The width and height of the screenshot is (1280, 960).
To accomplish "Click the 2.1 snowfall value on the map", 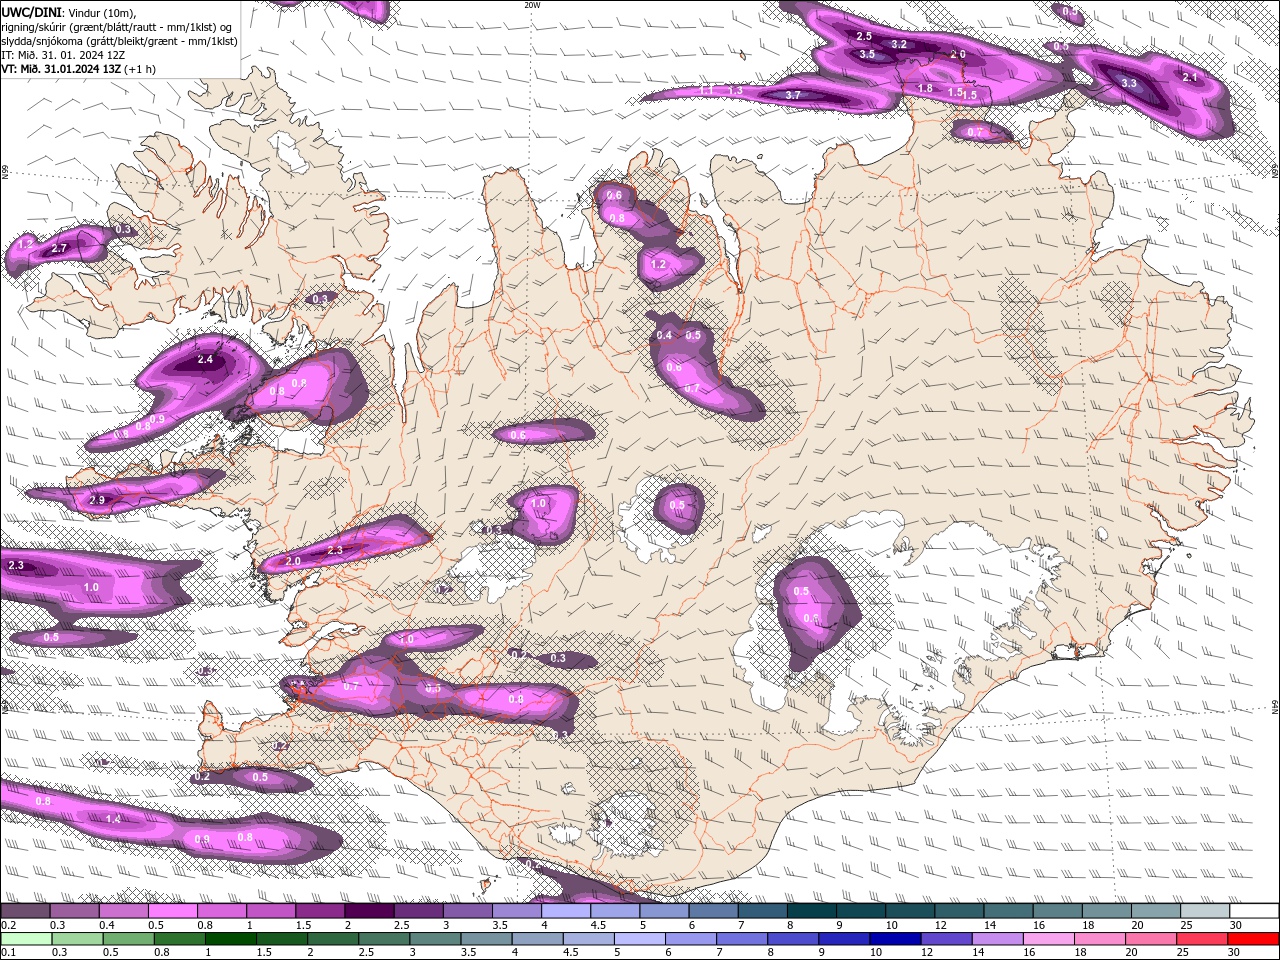I will click(1190, 77).
